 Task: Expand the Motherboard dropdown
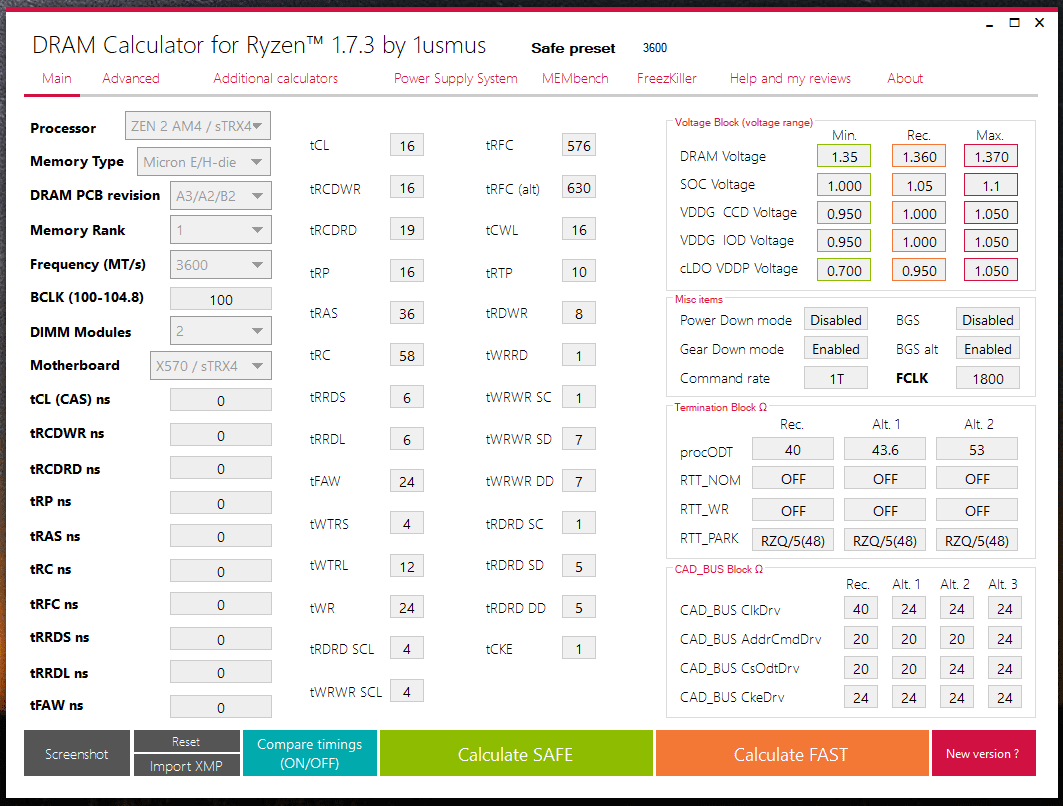point(210,365)
